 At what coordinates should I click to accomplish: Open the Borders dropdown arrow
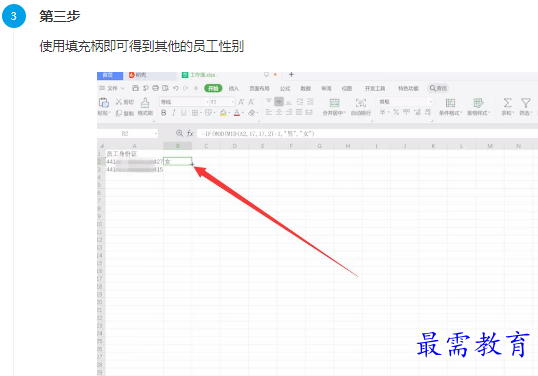[x=201, y=113]
